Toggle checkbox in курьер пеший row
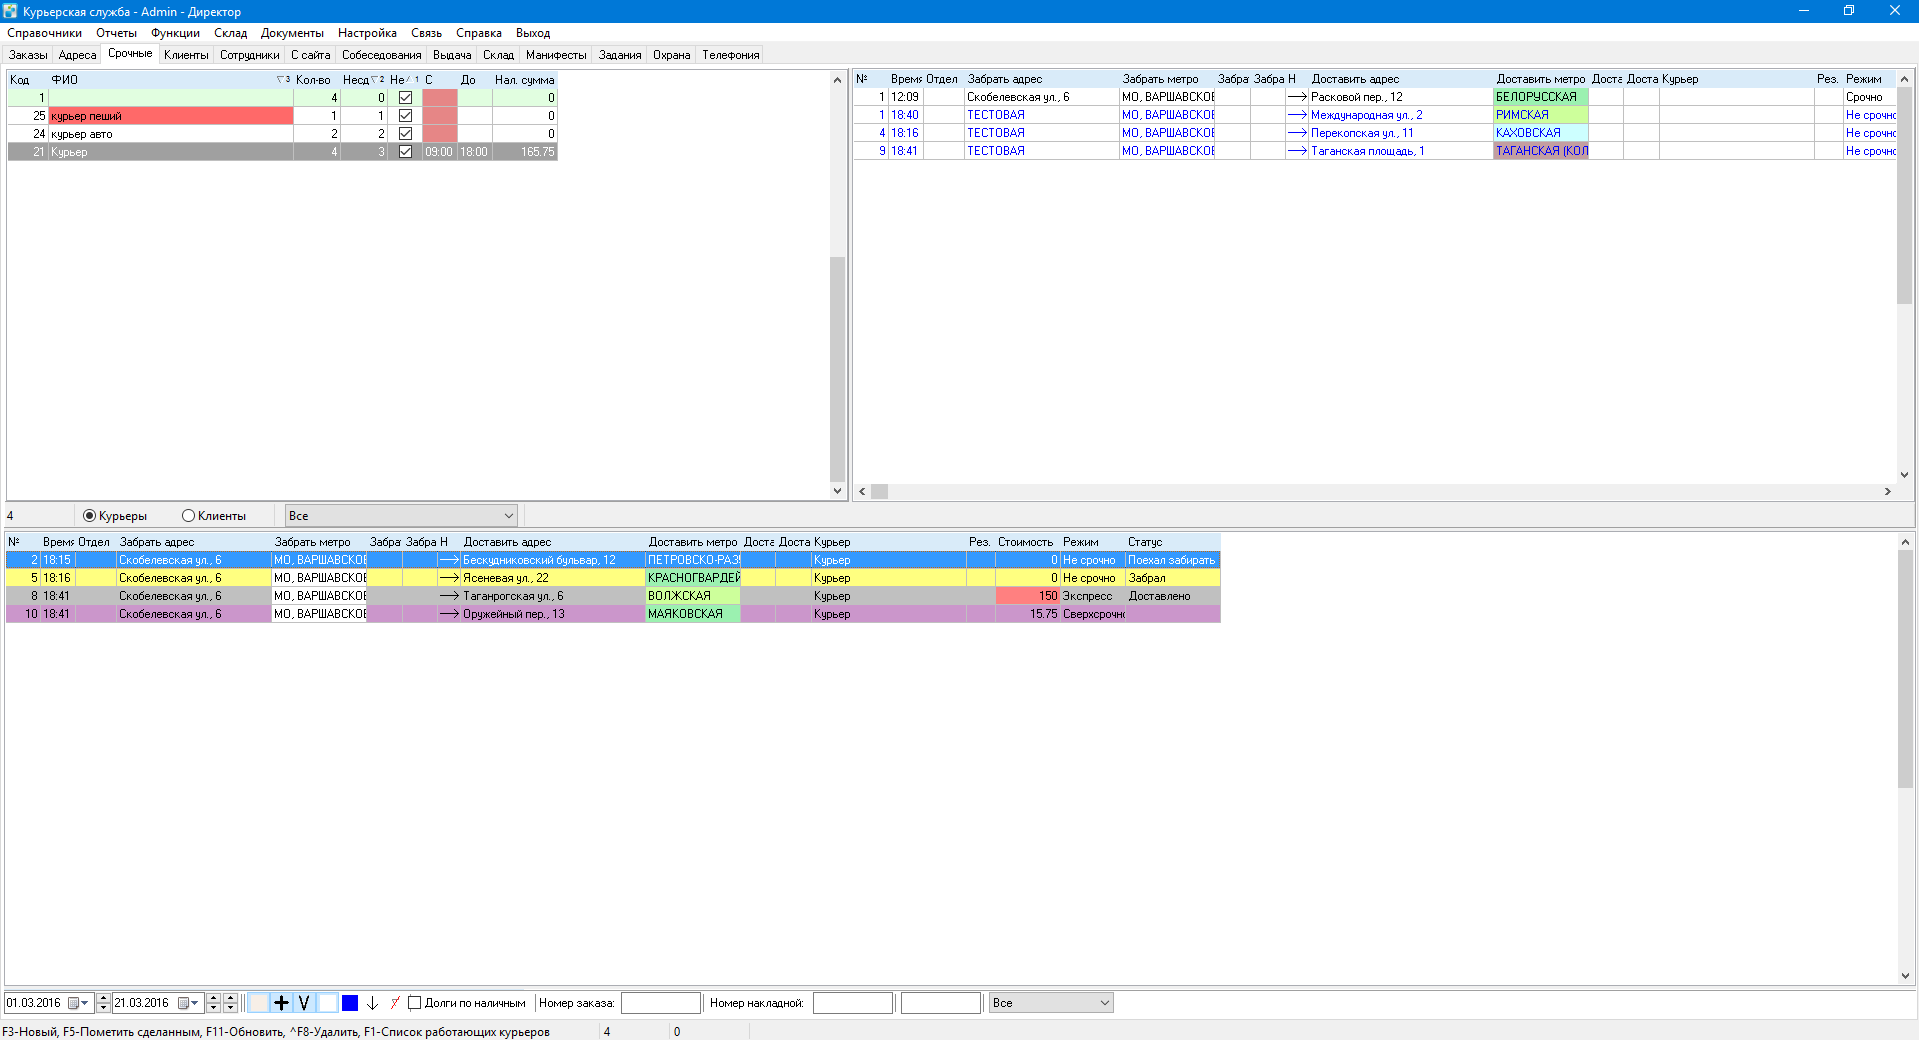Screen dimensions: 1919x1040 405,116
